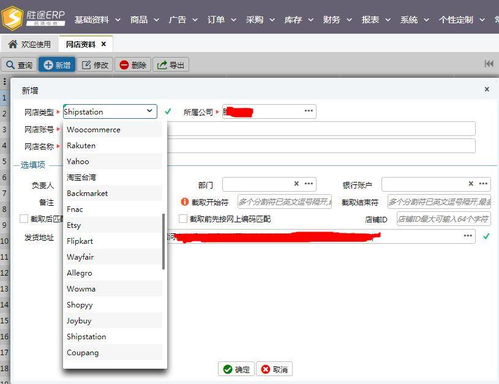
Task: Open the 广告 menu
Action: pyautogui.click(x=183, y=20)
